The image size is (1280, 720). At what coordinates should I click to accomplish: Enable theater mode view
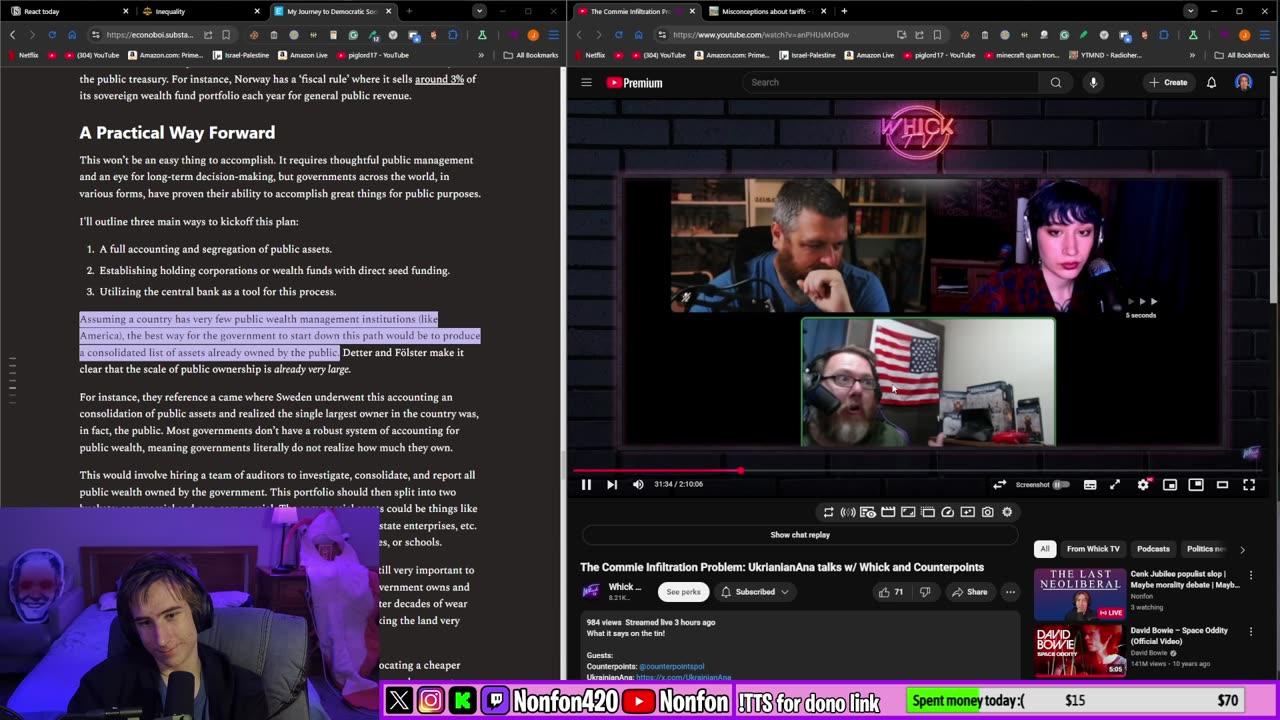1222,484
